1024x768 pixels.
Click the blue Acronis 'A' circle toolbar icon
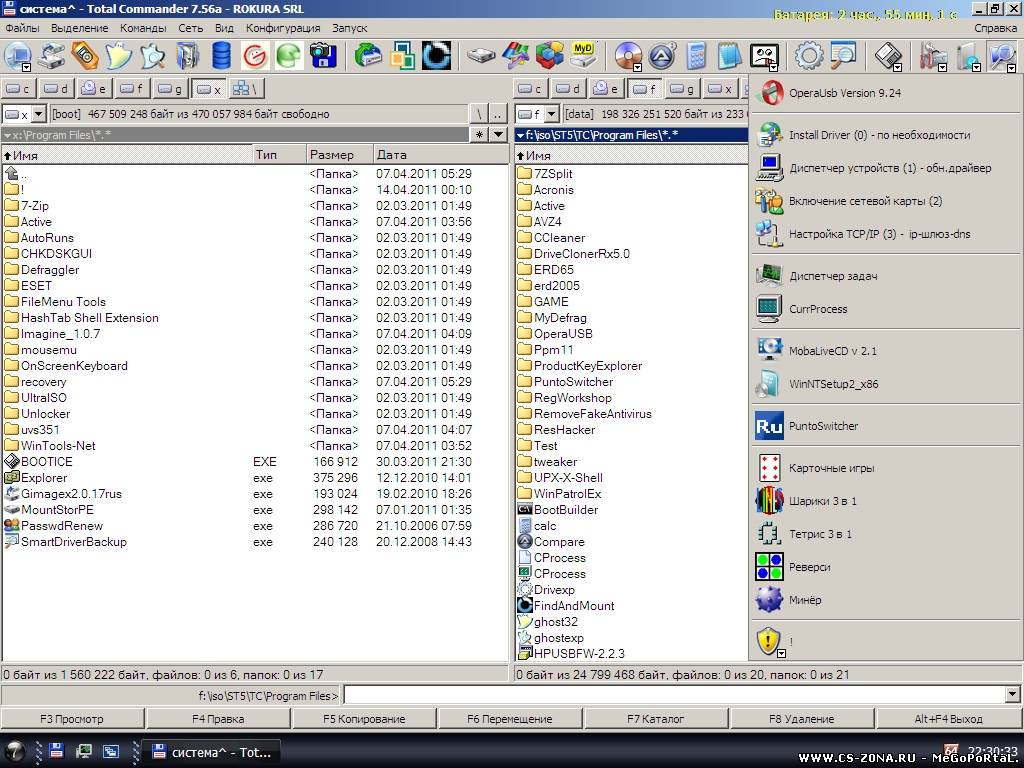pos(662,56)
